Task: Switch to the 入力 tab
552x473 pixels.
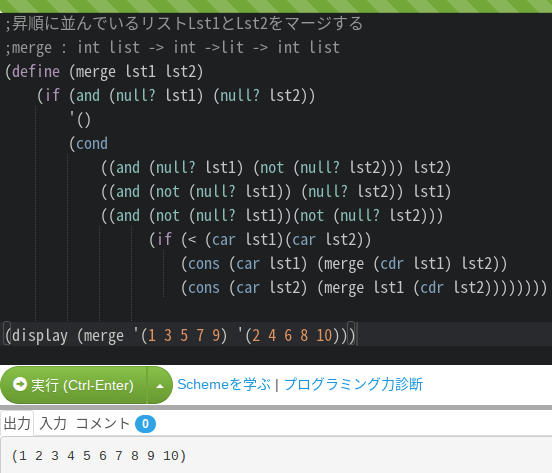Action: pos(53,423)
